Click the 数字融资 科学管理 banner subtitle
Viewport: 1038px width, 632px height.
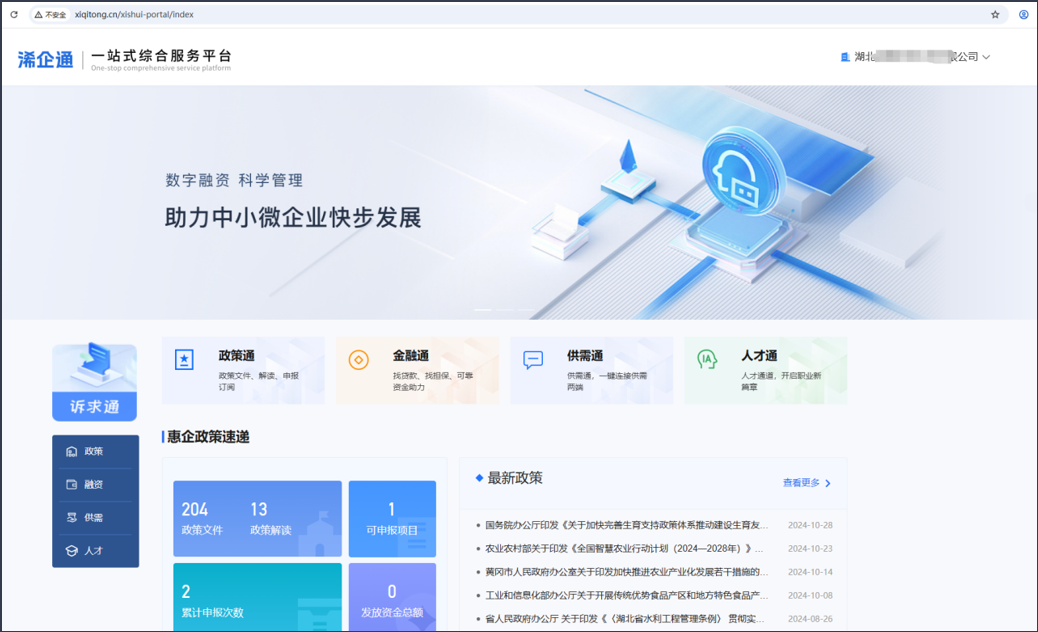(234, 180)
